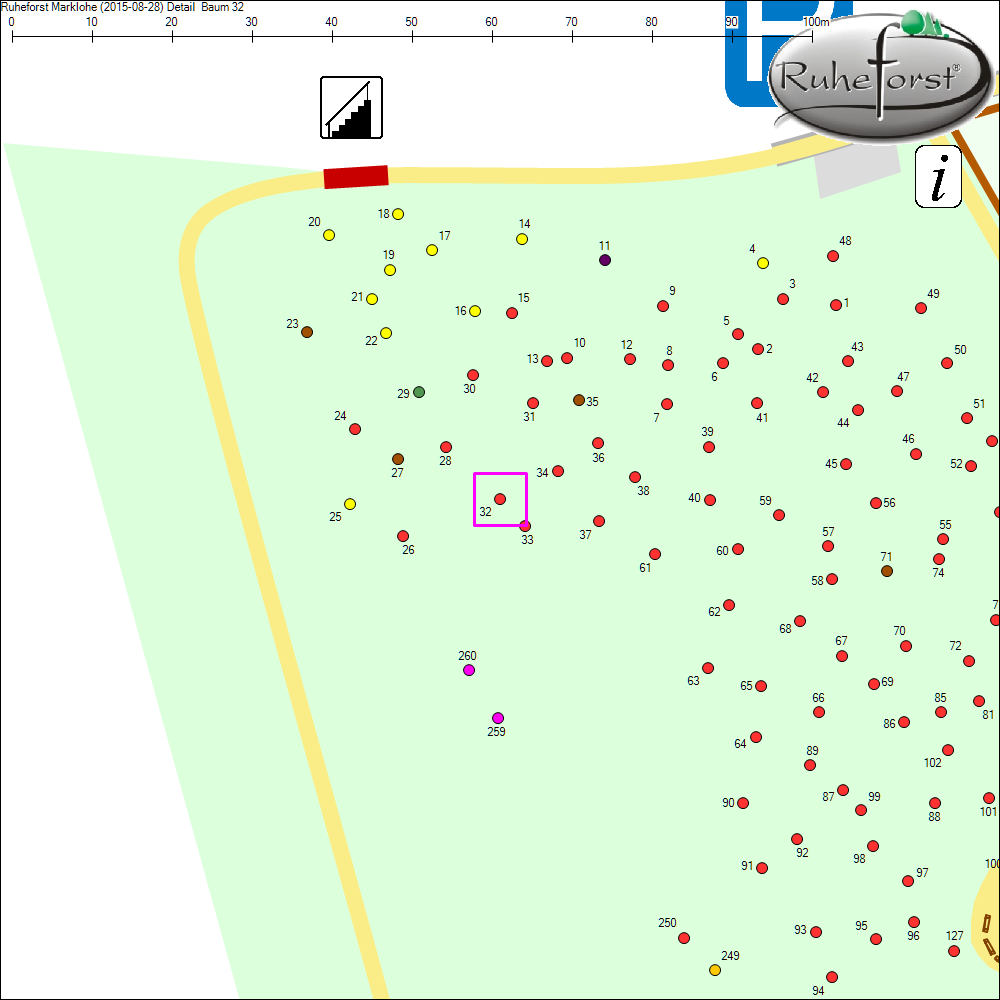Select red tree marker 102
The width and height of the screenshot is (1000, 1000).
[948, 750]
